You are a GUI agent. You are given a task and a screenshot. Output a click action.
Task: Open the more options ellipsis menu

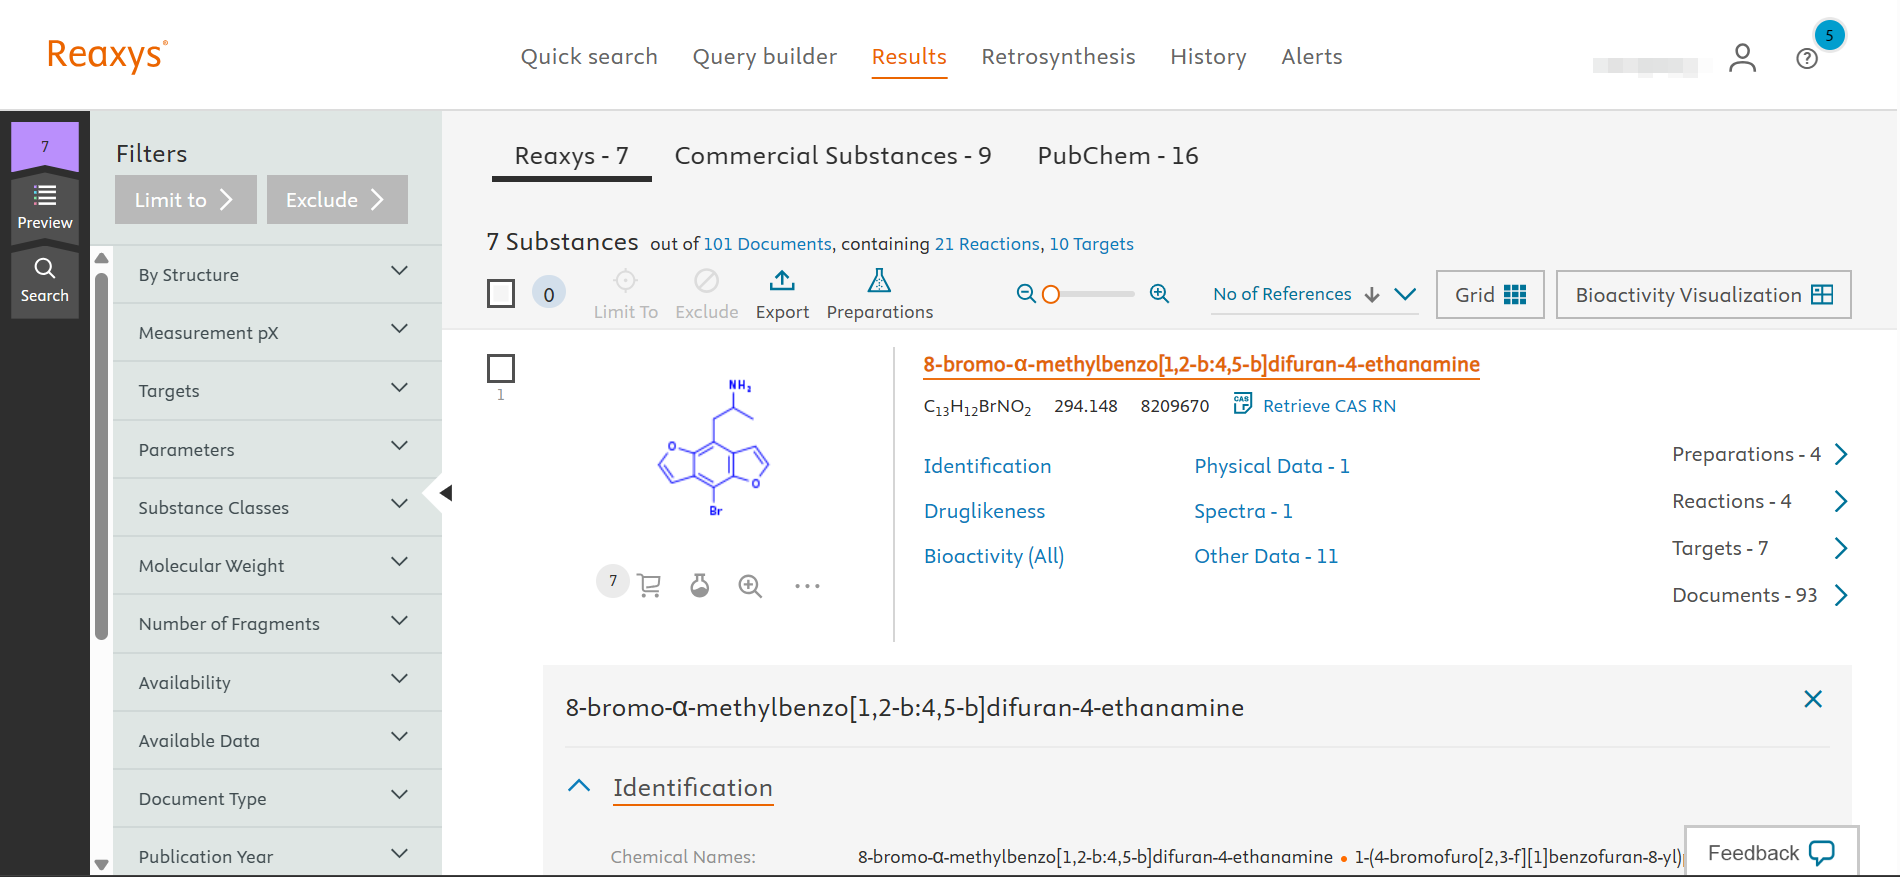tap(807, 586)
